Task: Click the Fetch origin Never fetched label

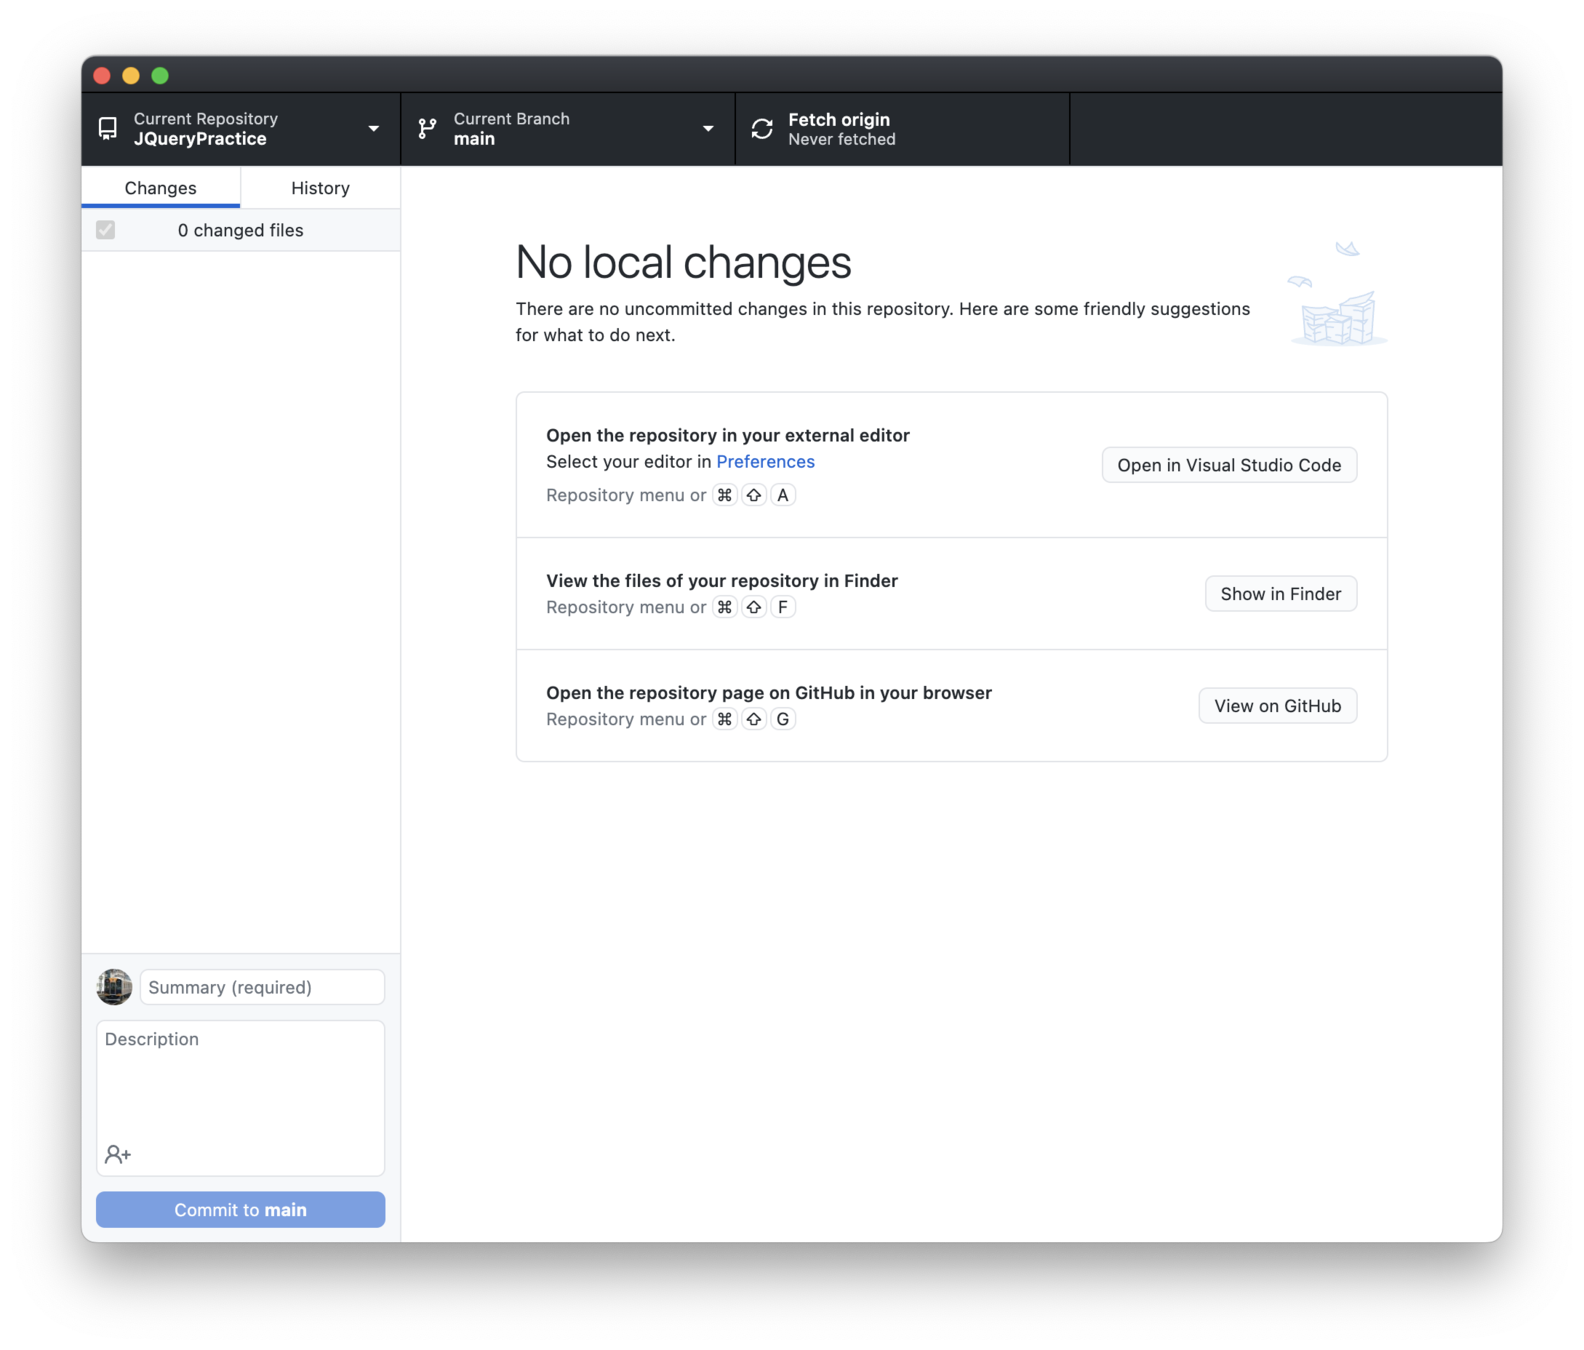Action: [841, 129]
